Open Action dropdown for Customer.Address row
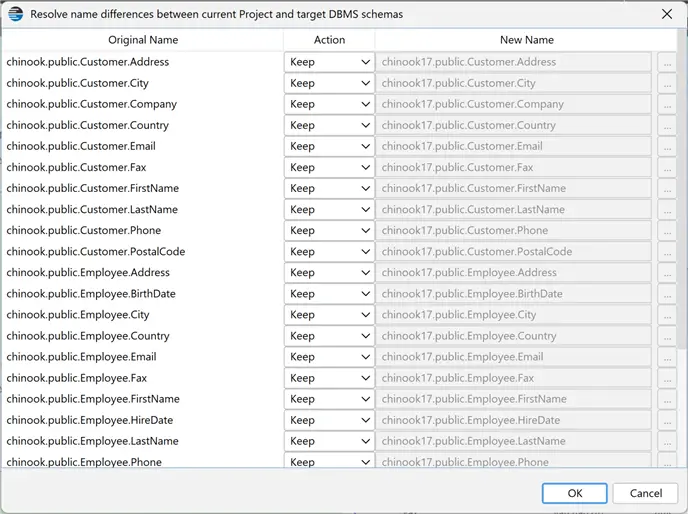Viewport: 688px width, 514px height. point(329,62)
